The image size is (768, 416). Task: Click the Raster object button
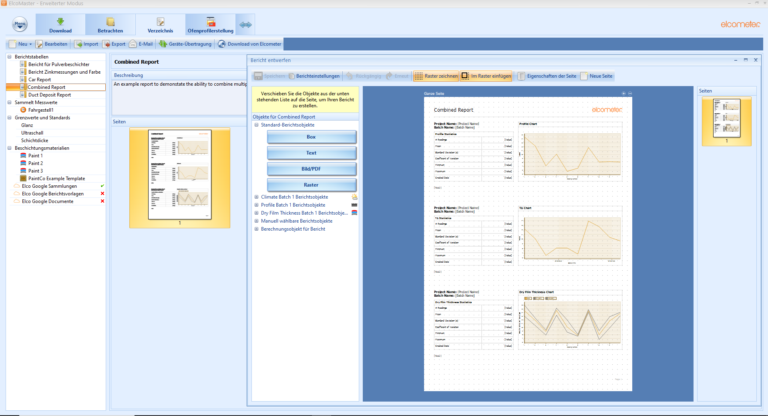pyautogui.click(x=311, y=185)
